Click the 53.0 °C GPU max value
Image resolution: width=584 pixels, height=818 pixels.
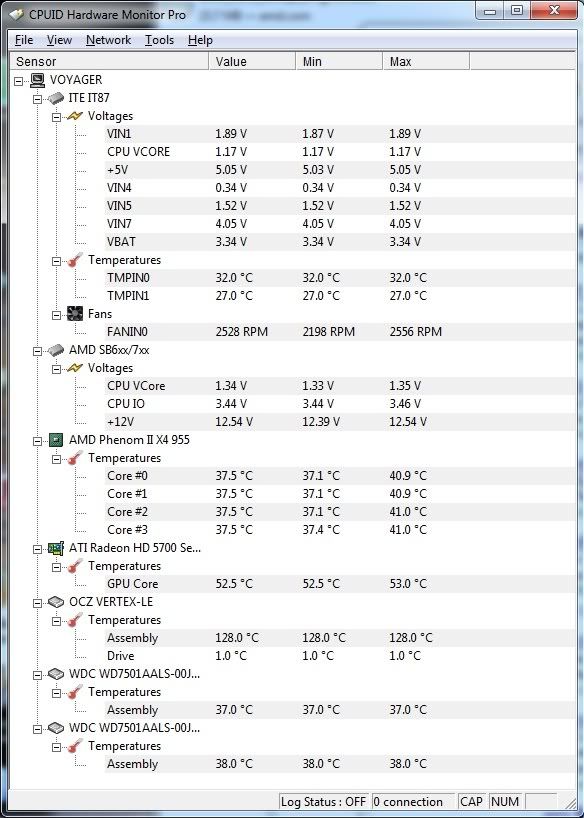click(x=408, y=584)
